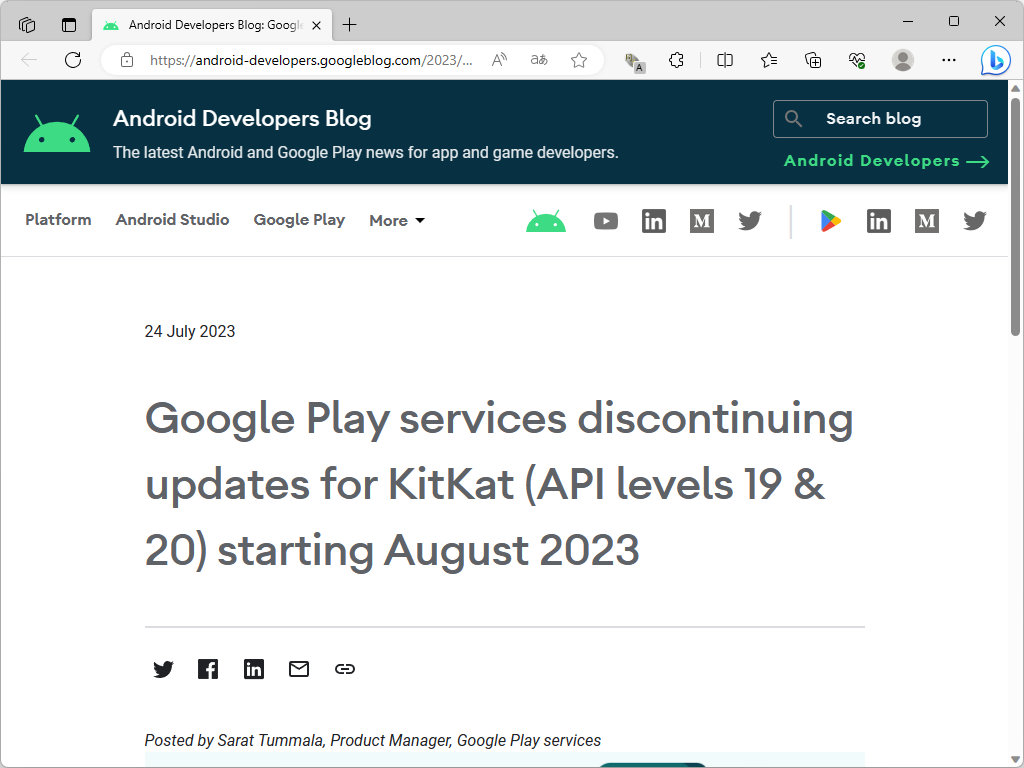Open the Google Play category
This screenshot has width=1024, height=768.
pyautogui.click(x=299, y=220)
